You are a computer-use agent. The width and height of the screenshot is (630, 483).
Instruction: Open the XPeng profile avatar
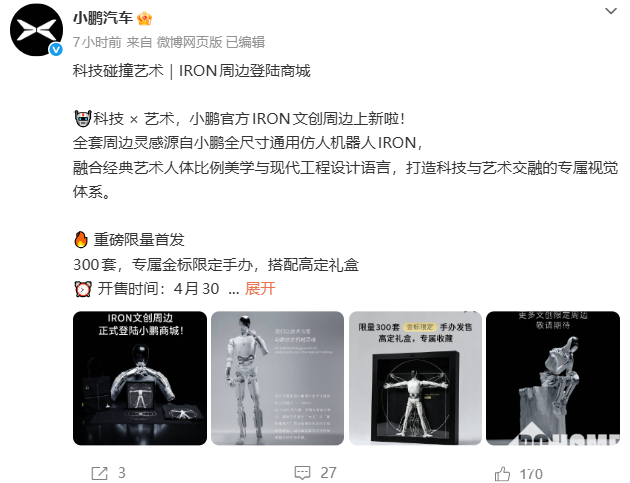coord(36,30)
